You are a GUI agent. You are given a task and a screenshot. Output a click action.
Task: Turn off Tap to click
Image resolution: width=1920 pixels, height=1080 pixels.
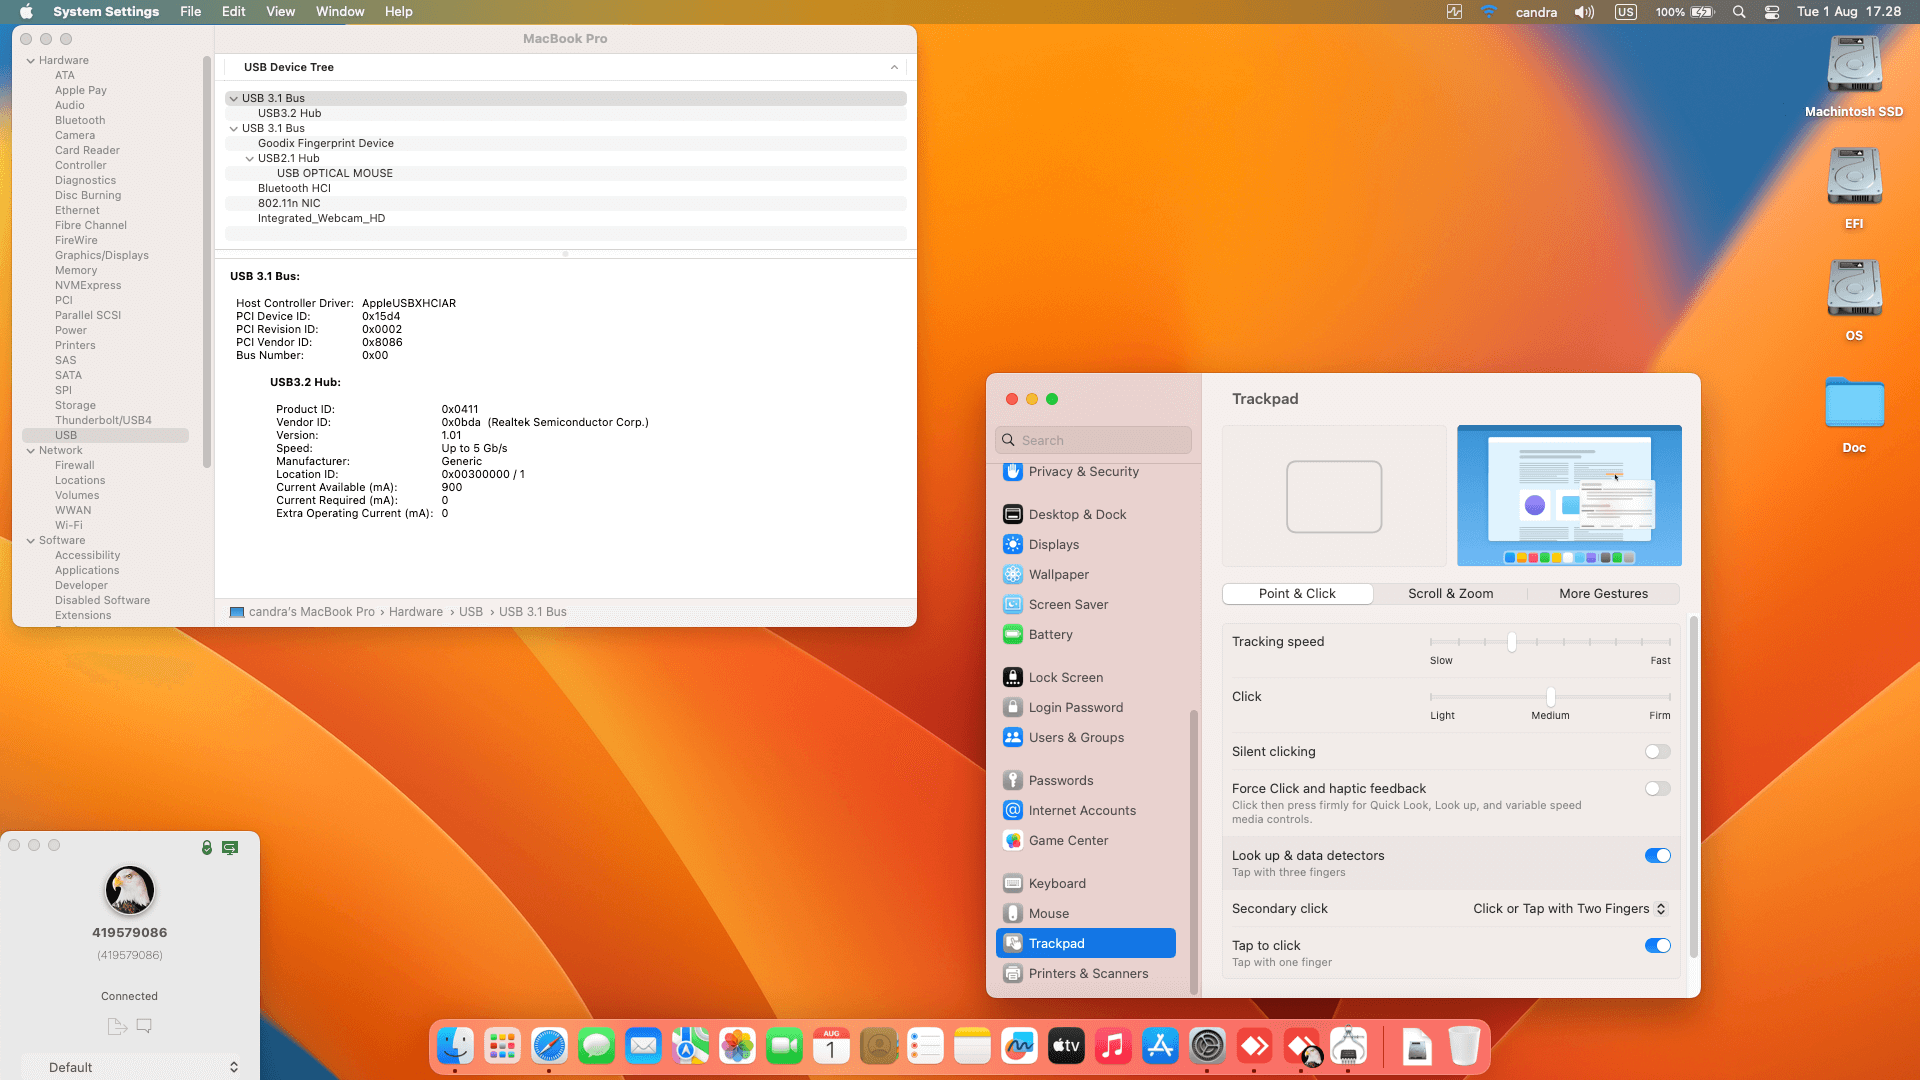[1657, 946]
